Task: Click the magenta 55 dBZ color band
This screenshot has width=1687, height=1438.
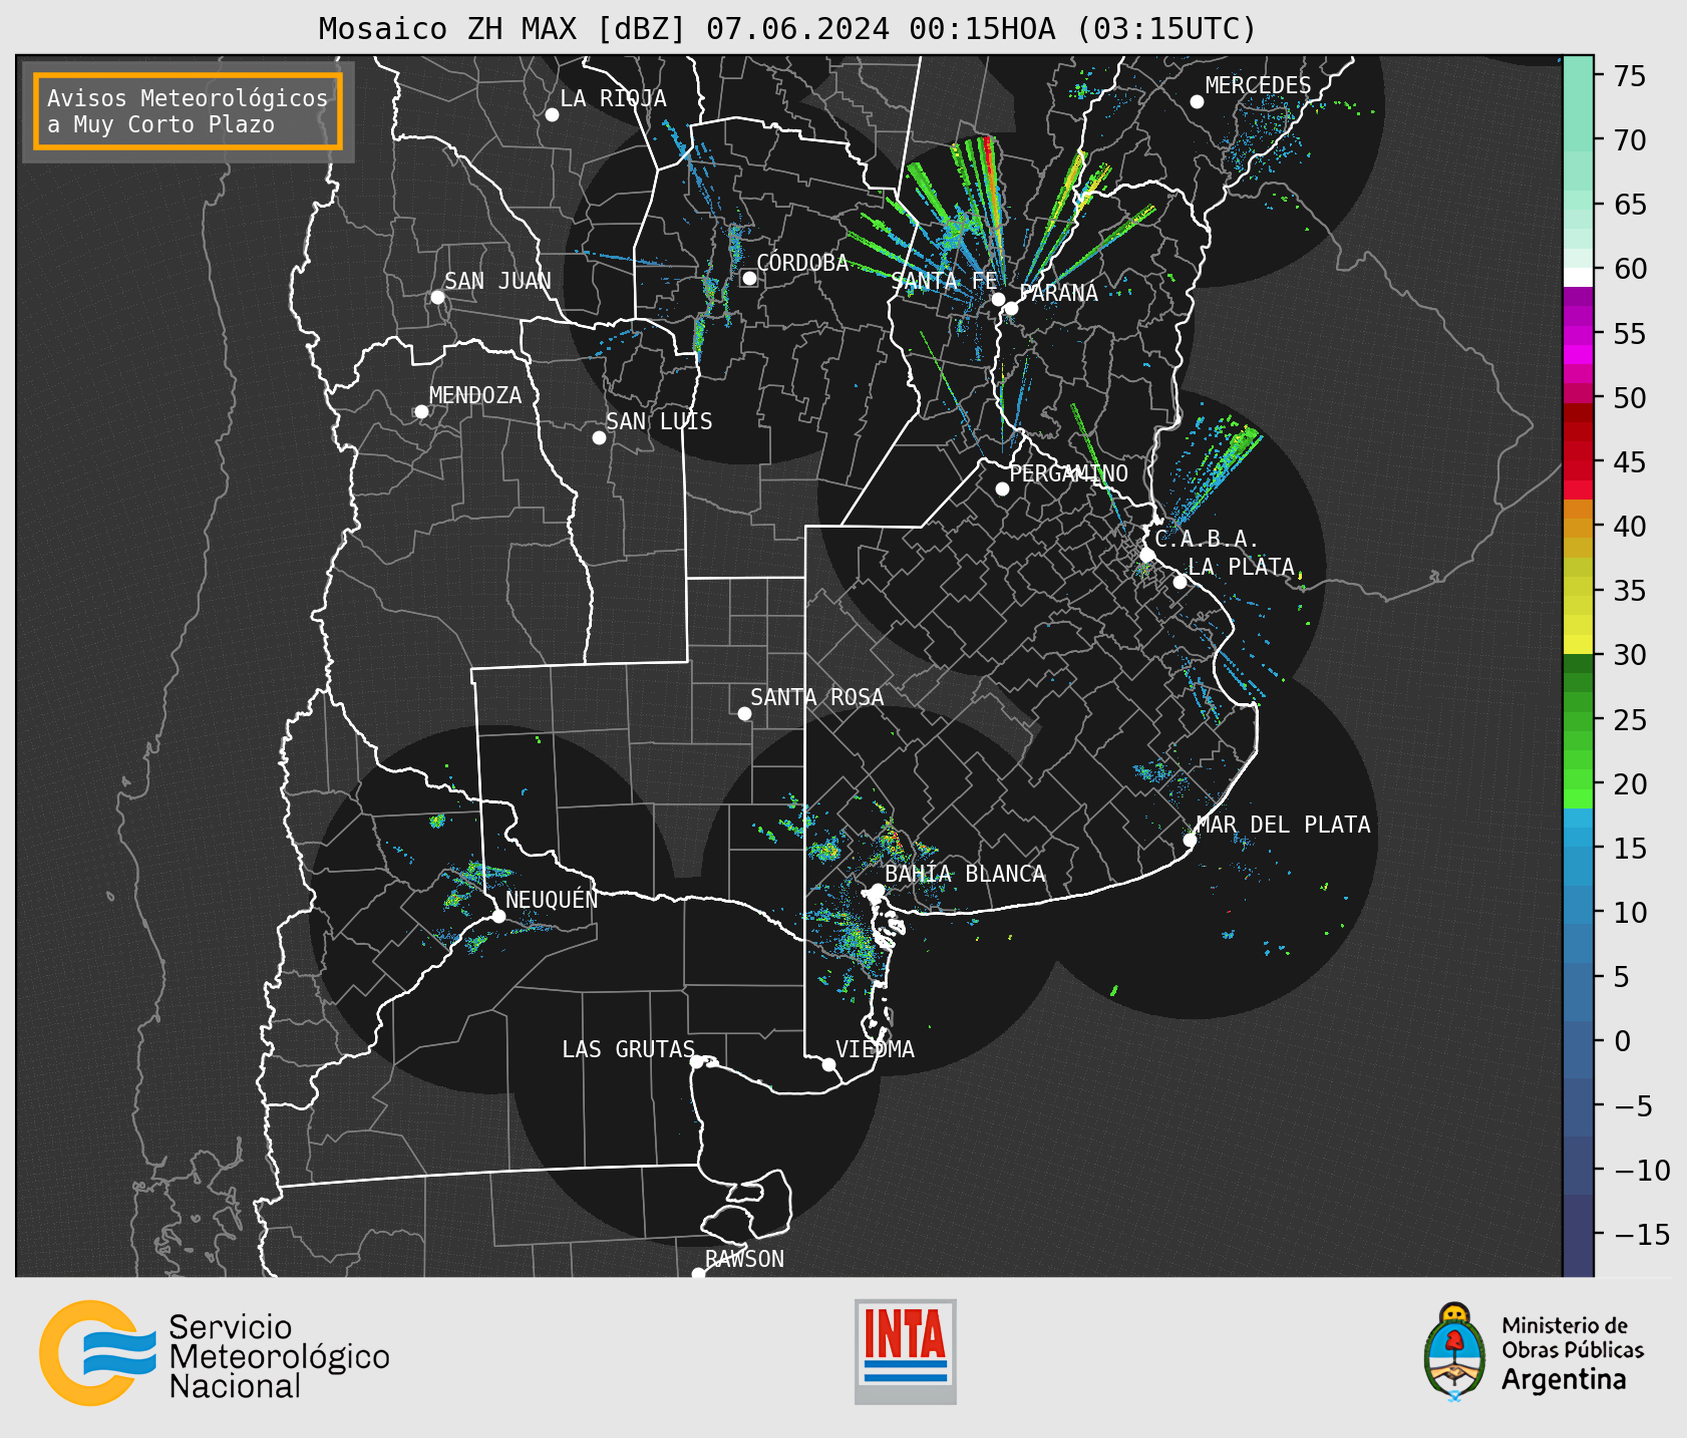Action: 1578,336
